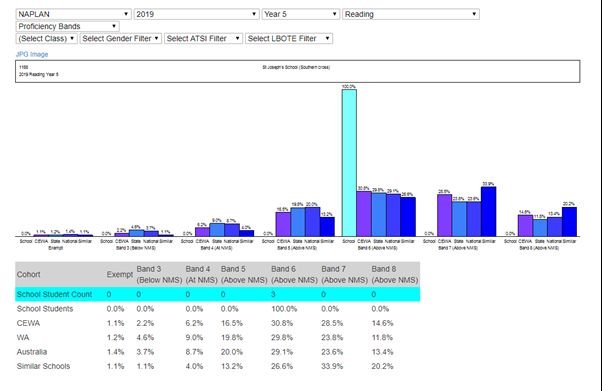Open the (Select Class) dropdown
This screenshot has width=602, height=391.
tap(46, 38)
